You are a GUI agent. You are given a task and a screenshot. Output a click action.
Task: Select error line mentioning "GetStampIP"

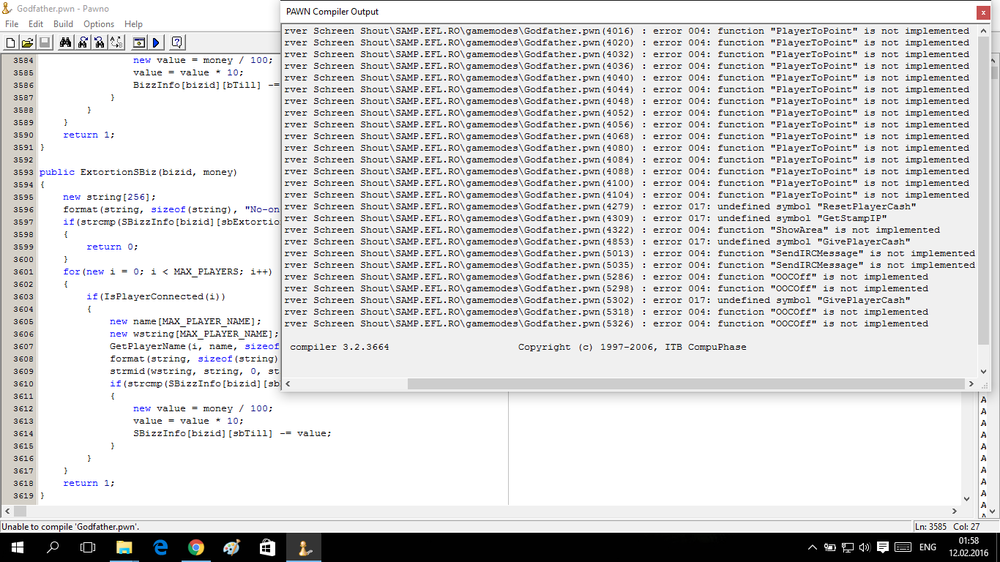585,218
